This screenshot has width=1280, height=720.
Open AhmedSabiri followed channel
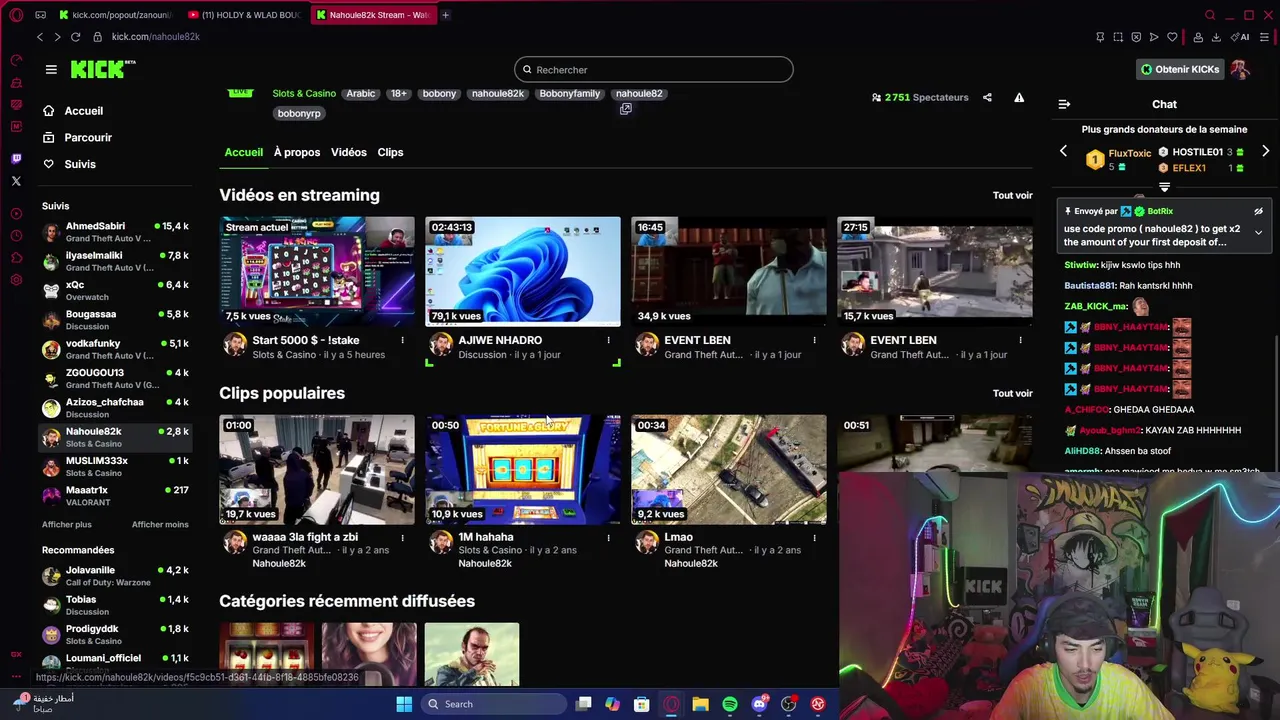click(115, 232)
